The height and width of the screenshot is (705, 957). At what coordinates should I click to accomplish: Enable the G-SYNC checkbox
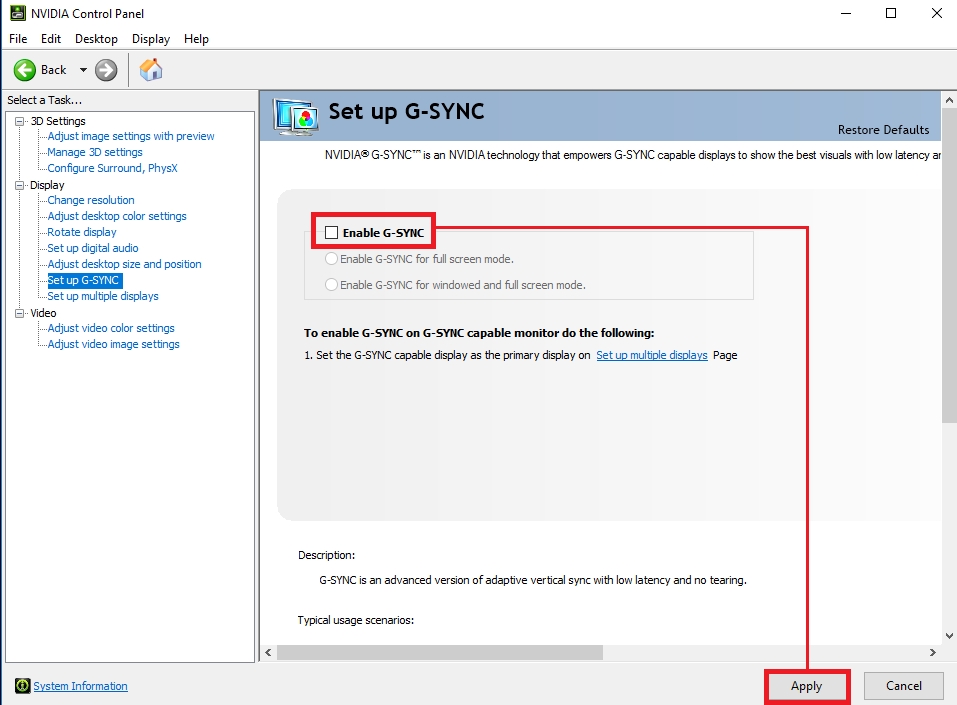pos(332,233)
